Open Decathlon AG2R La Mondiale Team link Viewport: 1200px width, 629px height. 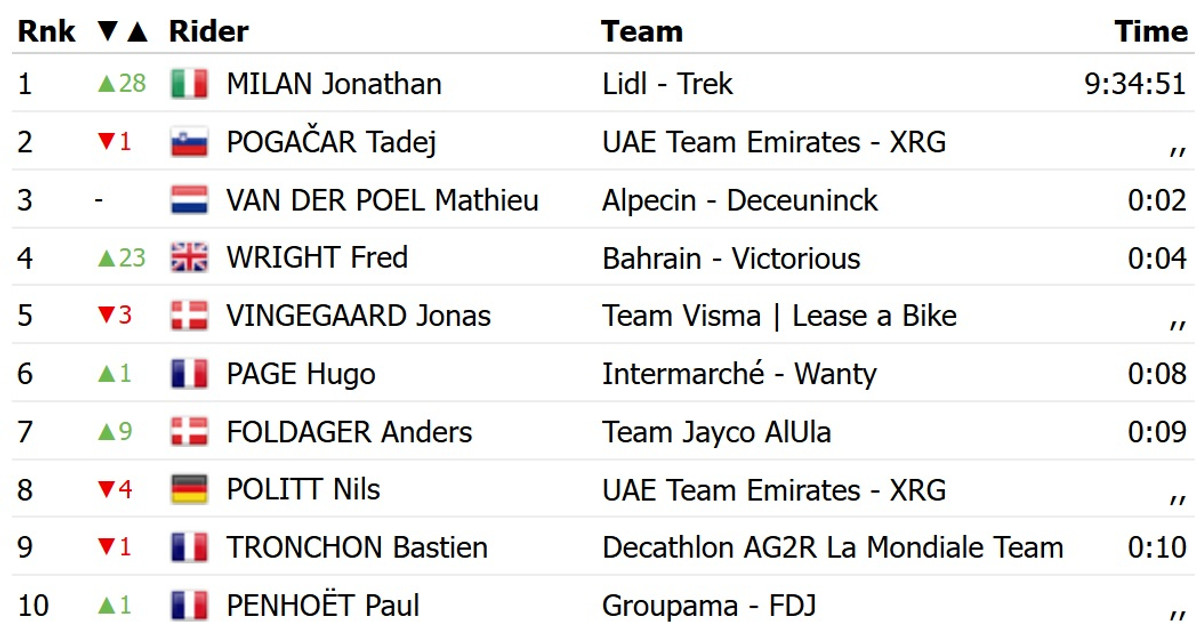(x=832, y=548)
